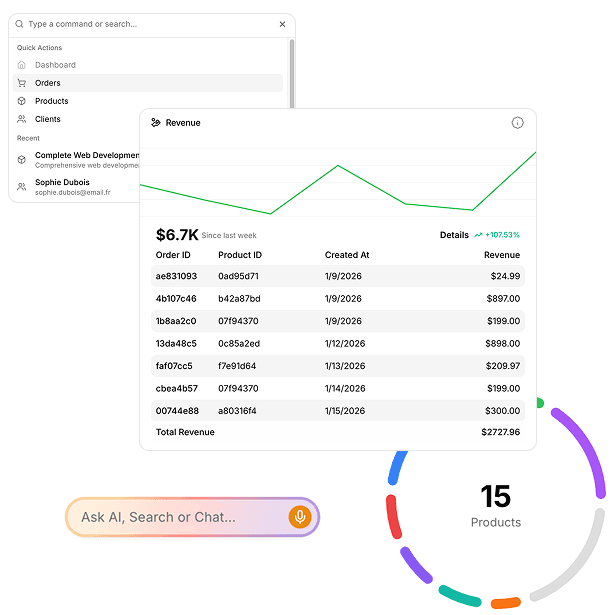Click the Clients people icon
Screen dimensions: 615x615
coord(22,119)
